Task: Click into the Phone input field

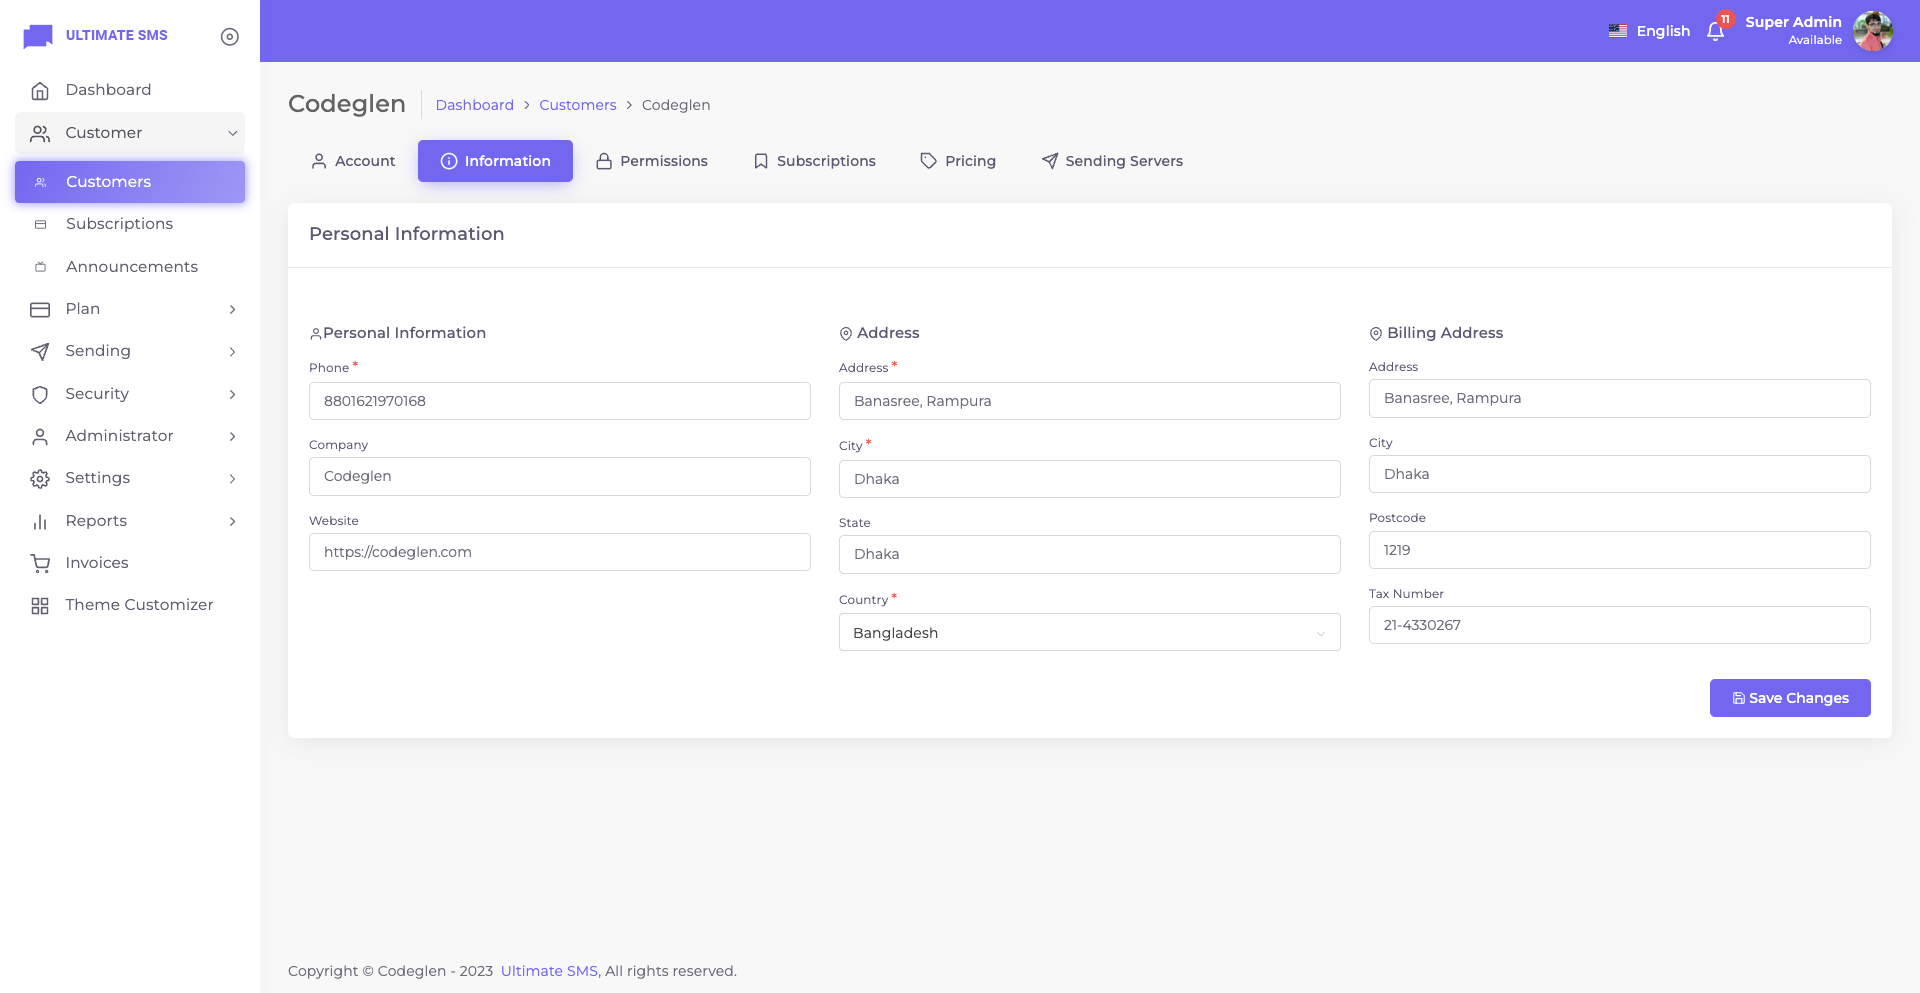Action: coord(559,401)
